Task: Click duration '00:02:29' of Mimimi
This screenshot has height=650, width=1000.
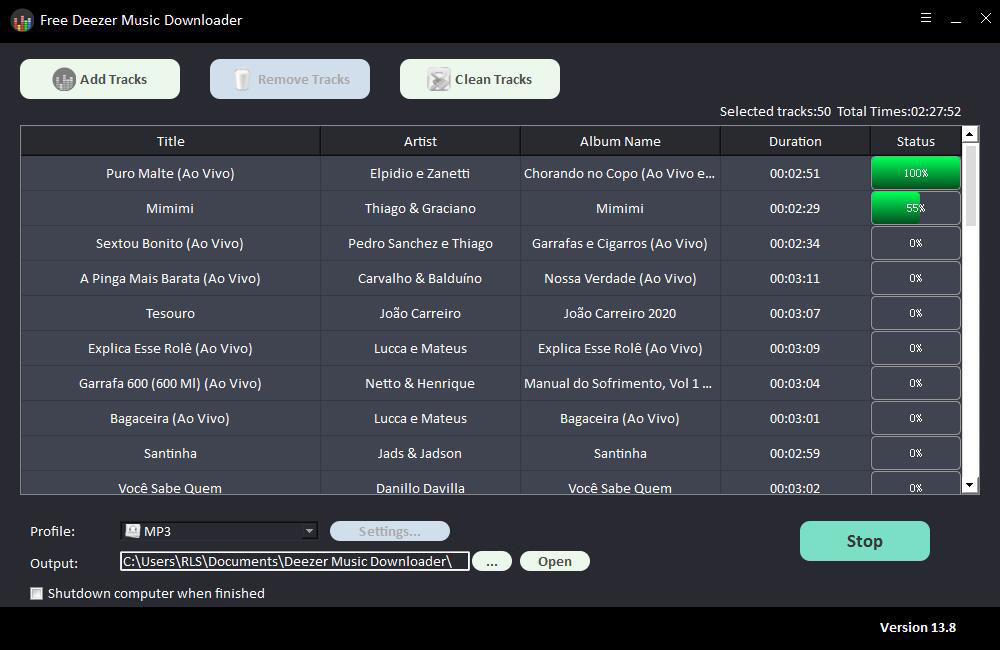Action: (795, 209)
